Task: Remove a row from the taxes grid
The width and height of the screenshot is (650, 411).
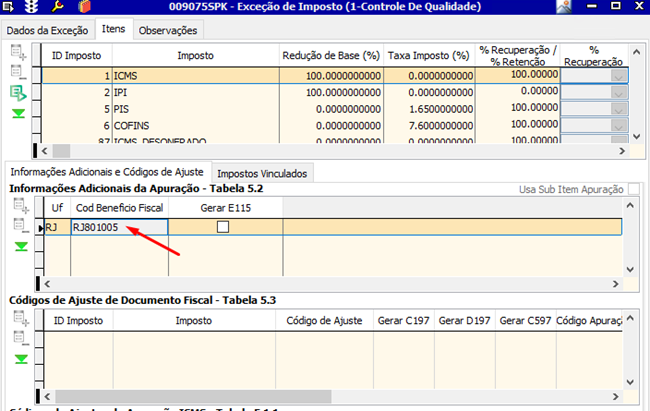Action: (x=18, y=72)
